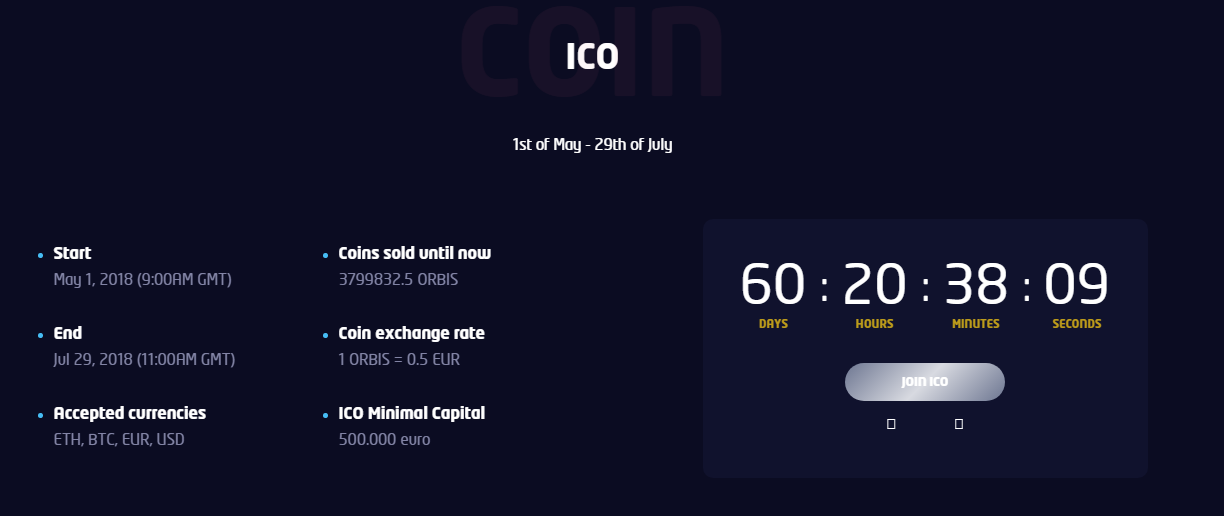Select the May 1, 2018 start date text
Viewport: 1224px width, 516px height.
142,279
